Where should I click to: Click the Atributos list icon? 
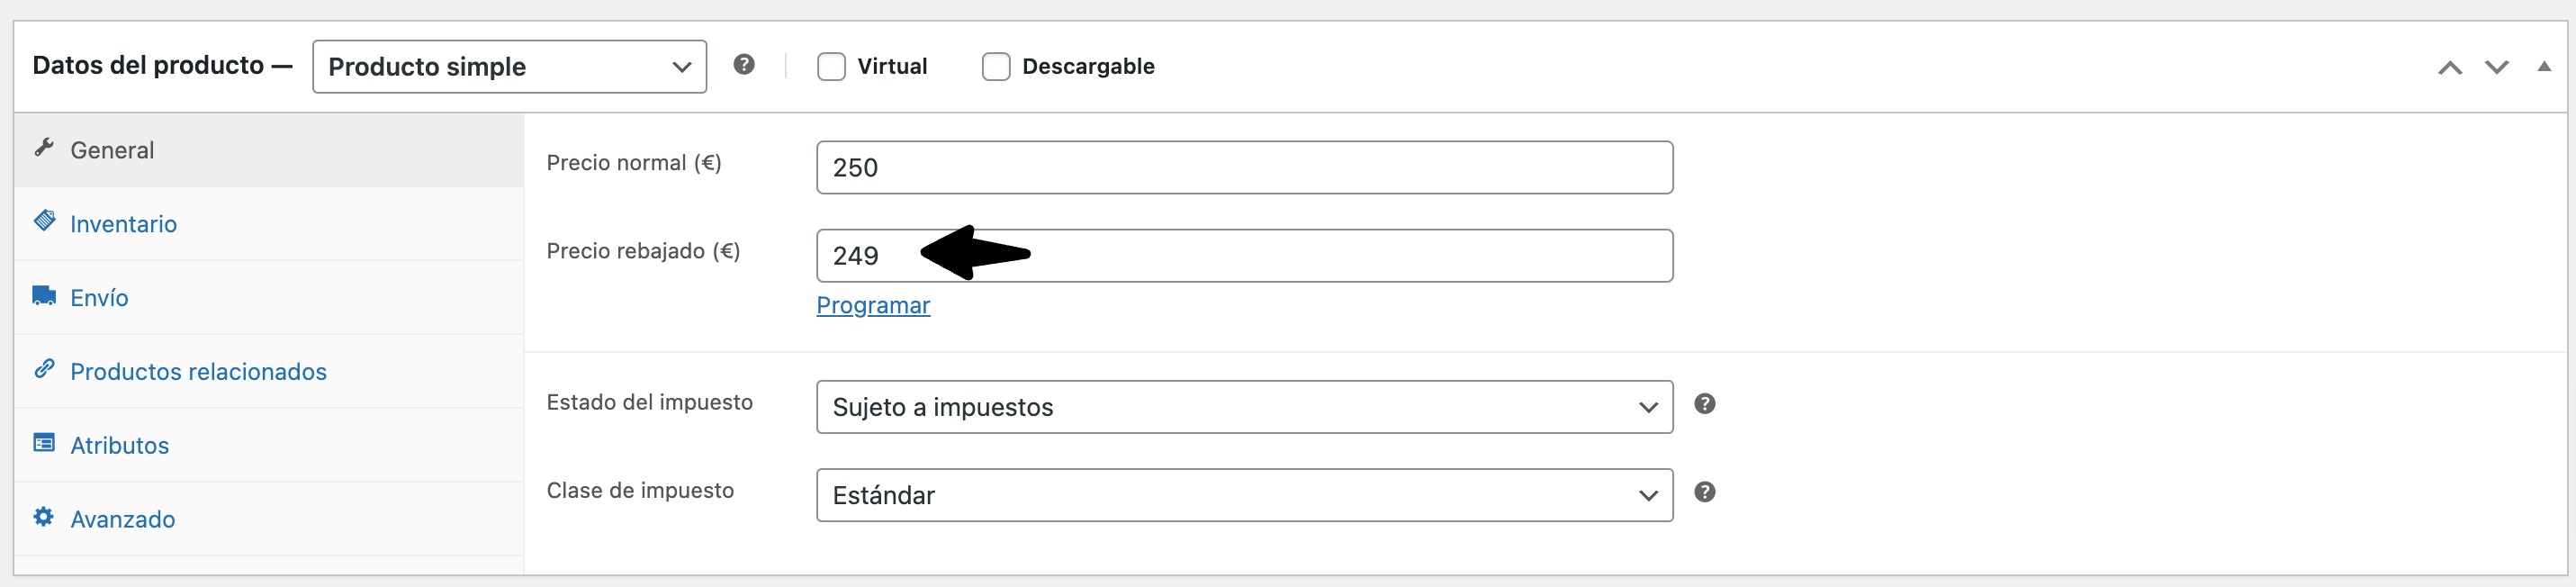(44, 443)
